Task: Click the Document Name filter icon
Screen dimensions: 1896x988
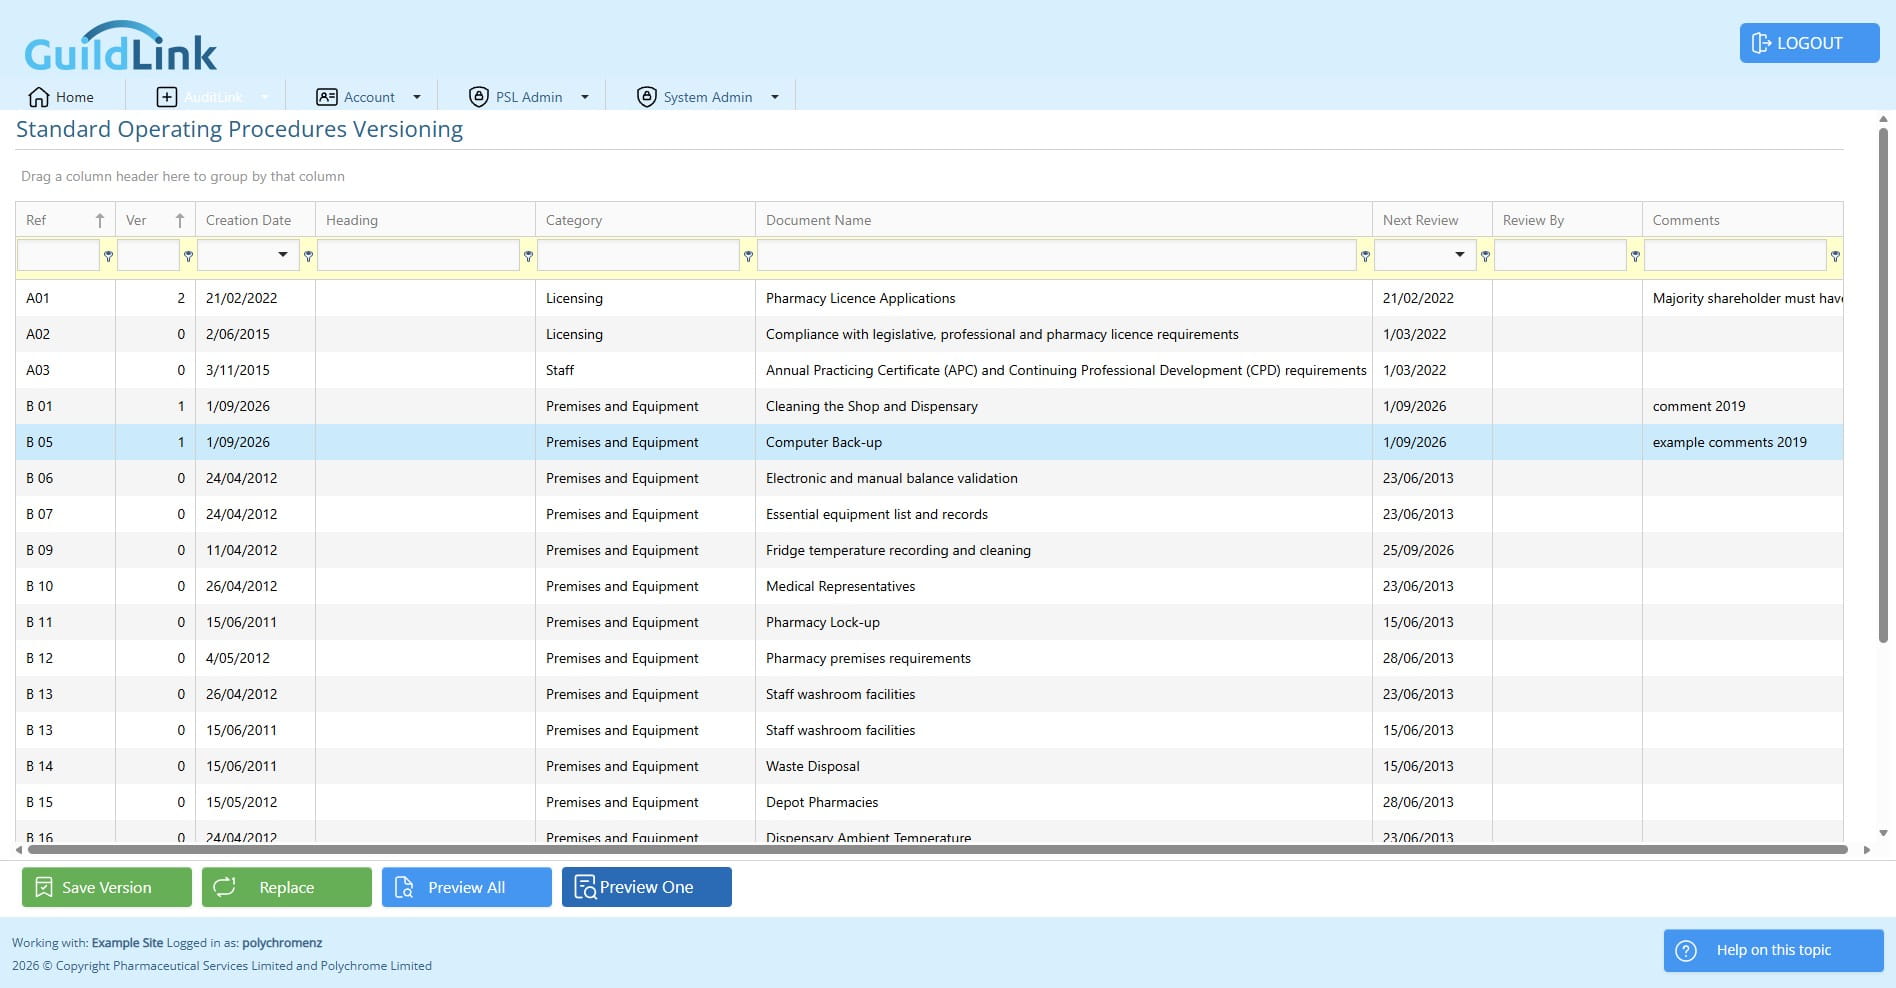Action: [x=1365, y=256]
